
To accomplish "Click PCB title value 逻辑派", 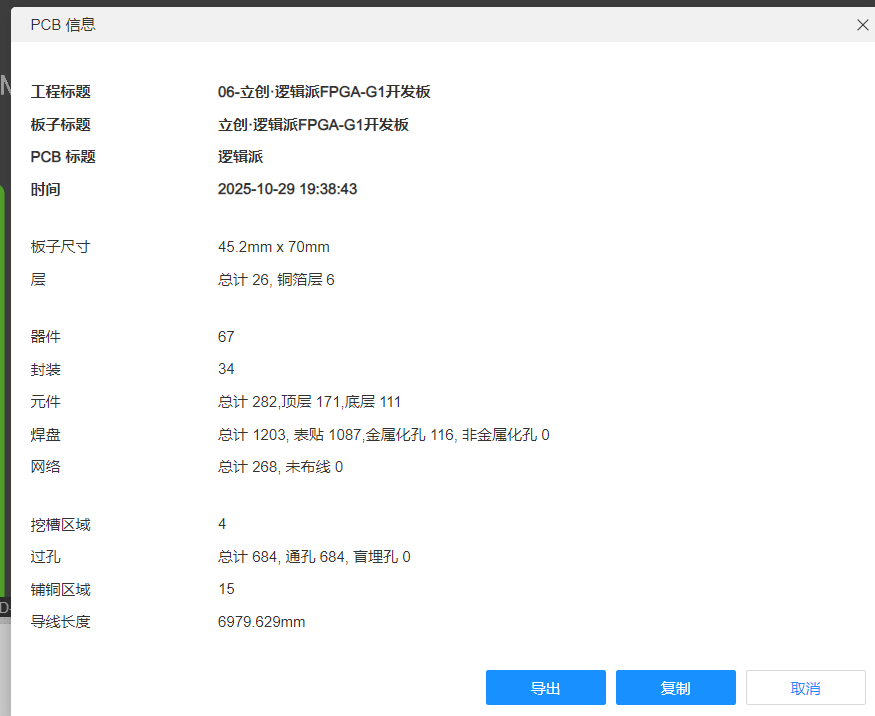I will pyautogui.click(x=240, y=157).
